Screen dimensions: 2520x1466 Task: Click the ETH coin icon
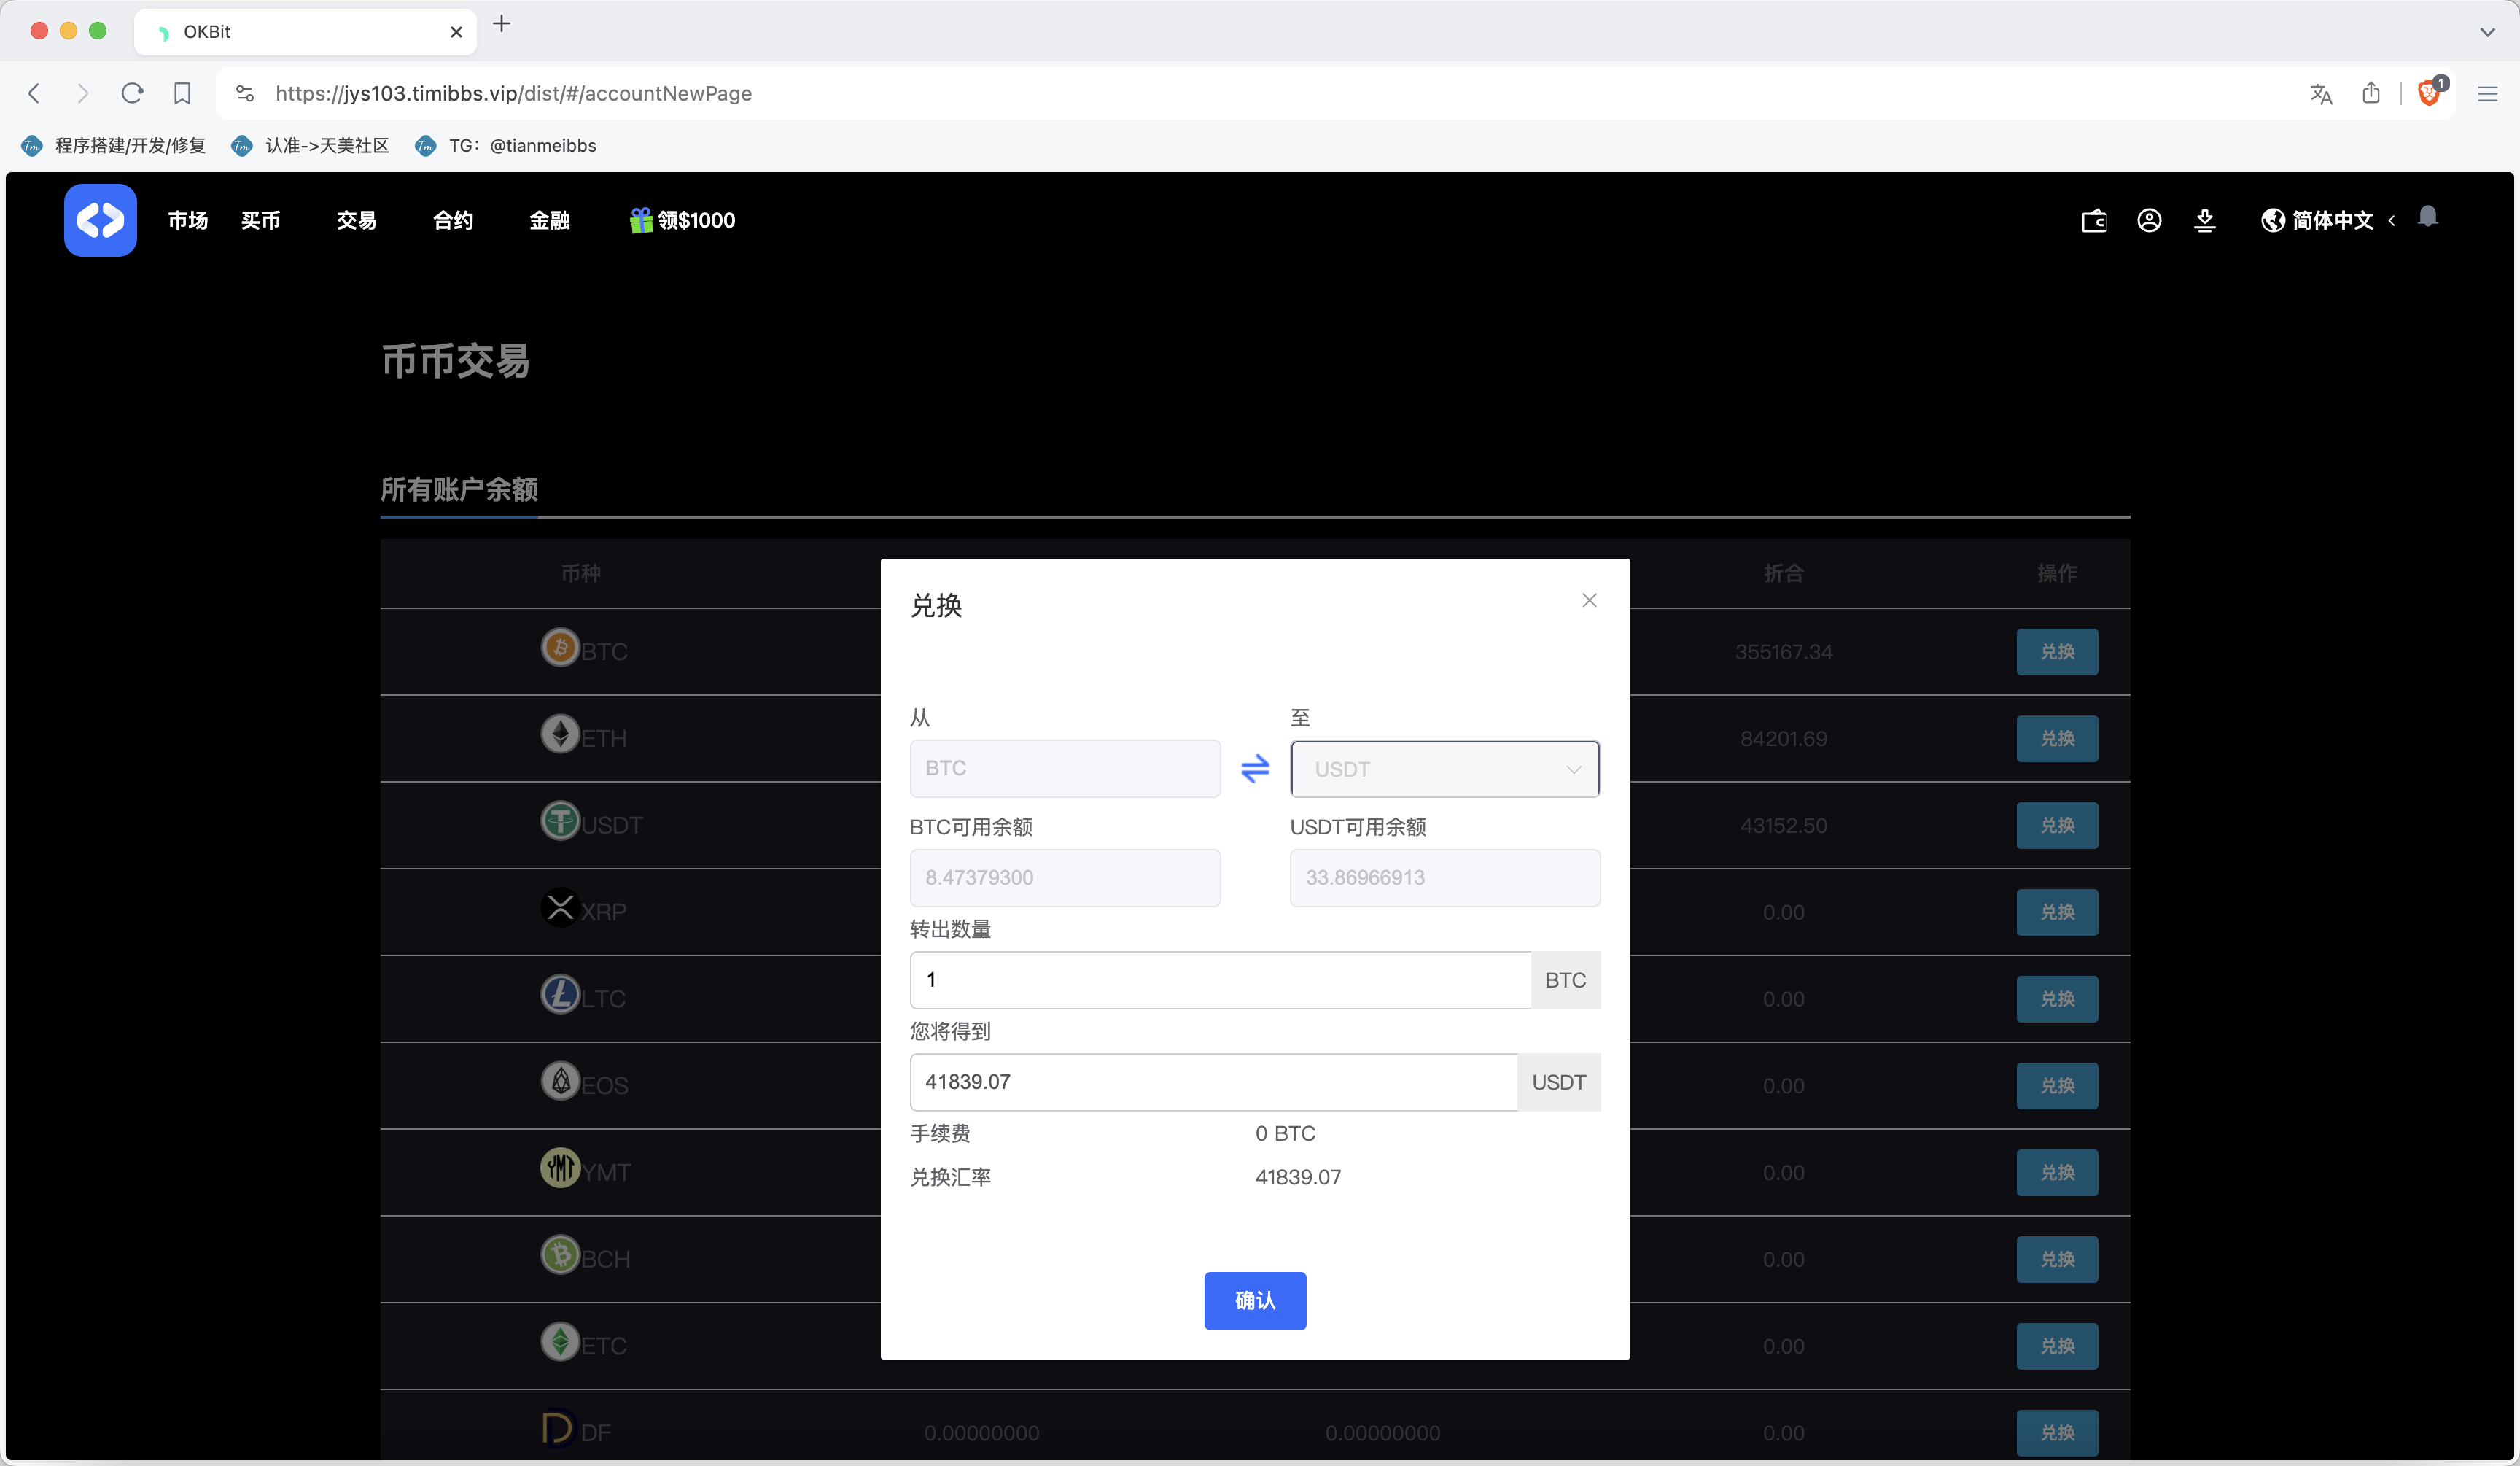coord(560,735)
